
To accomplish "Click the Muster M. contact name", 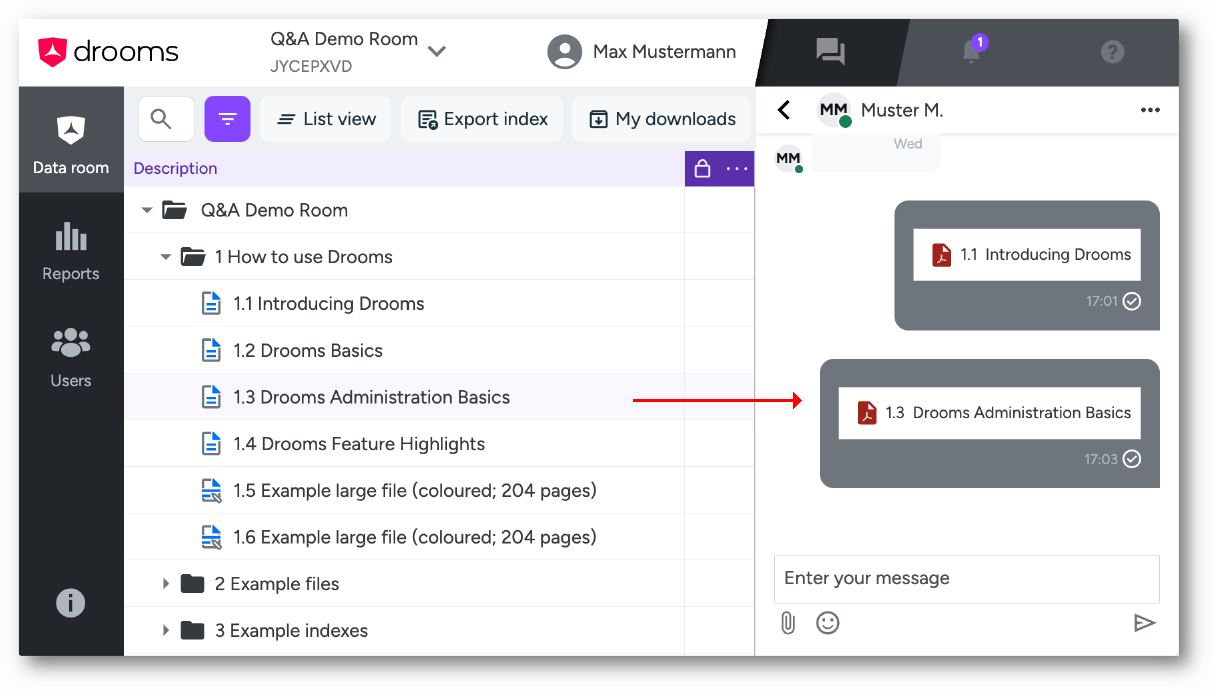I will point(902,110).
